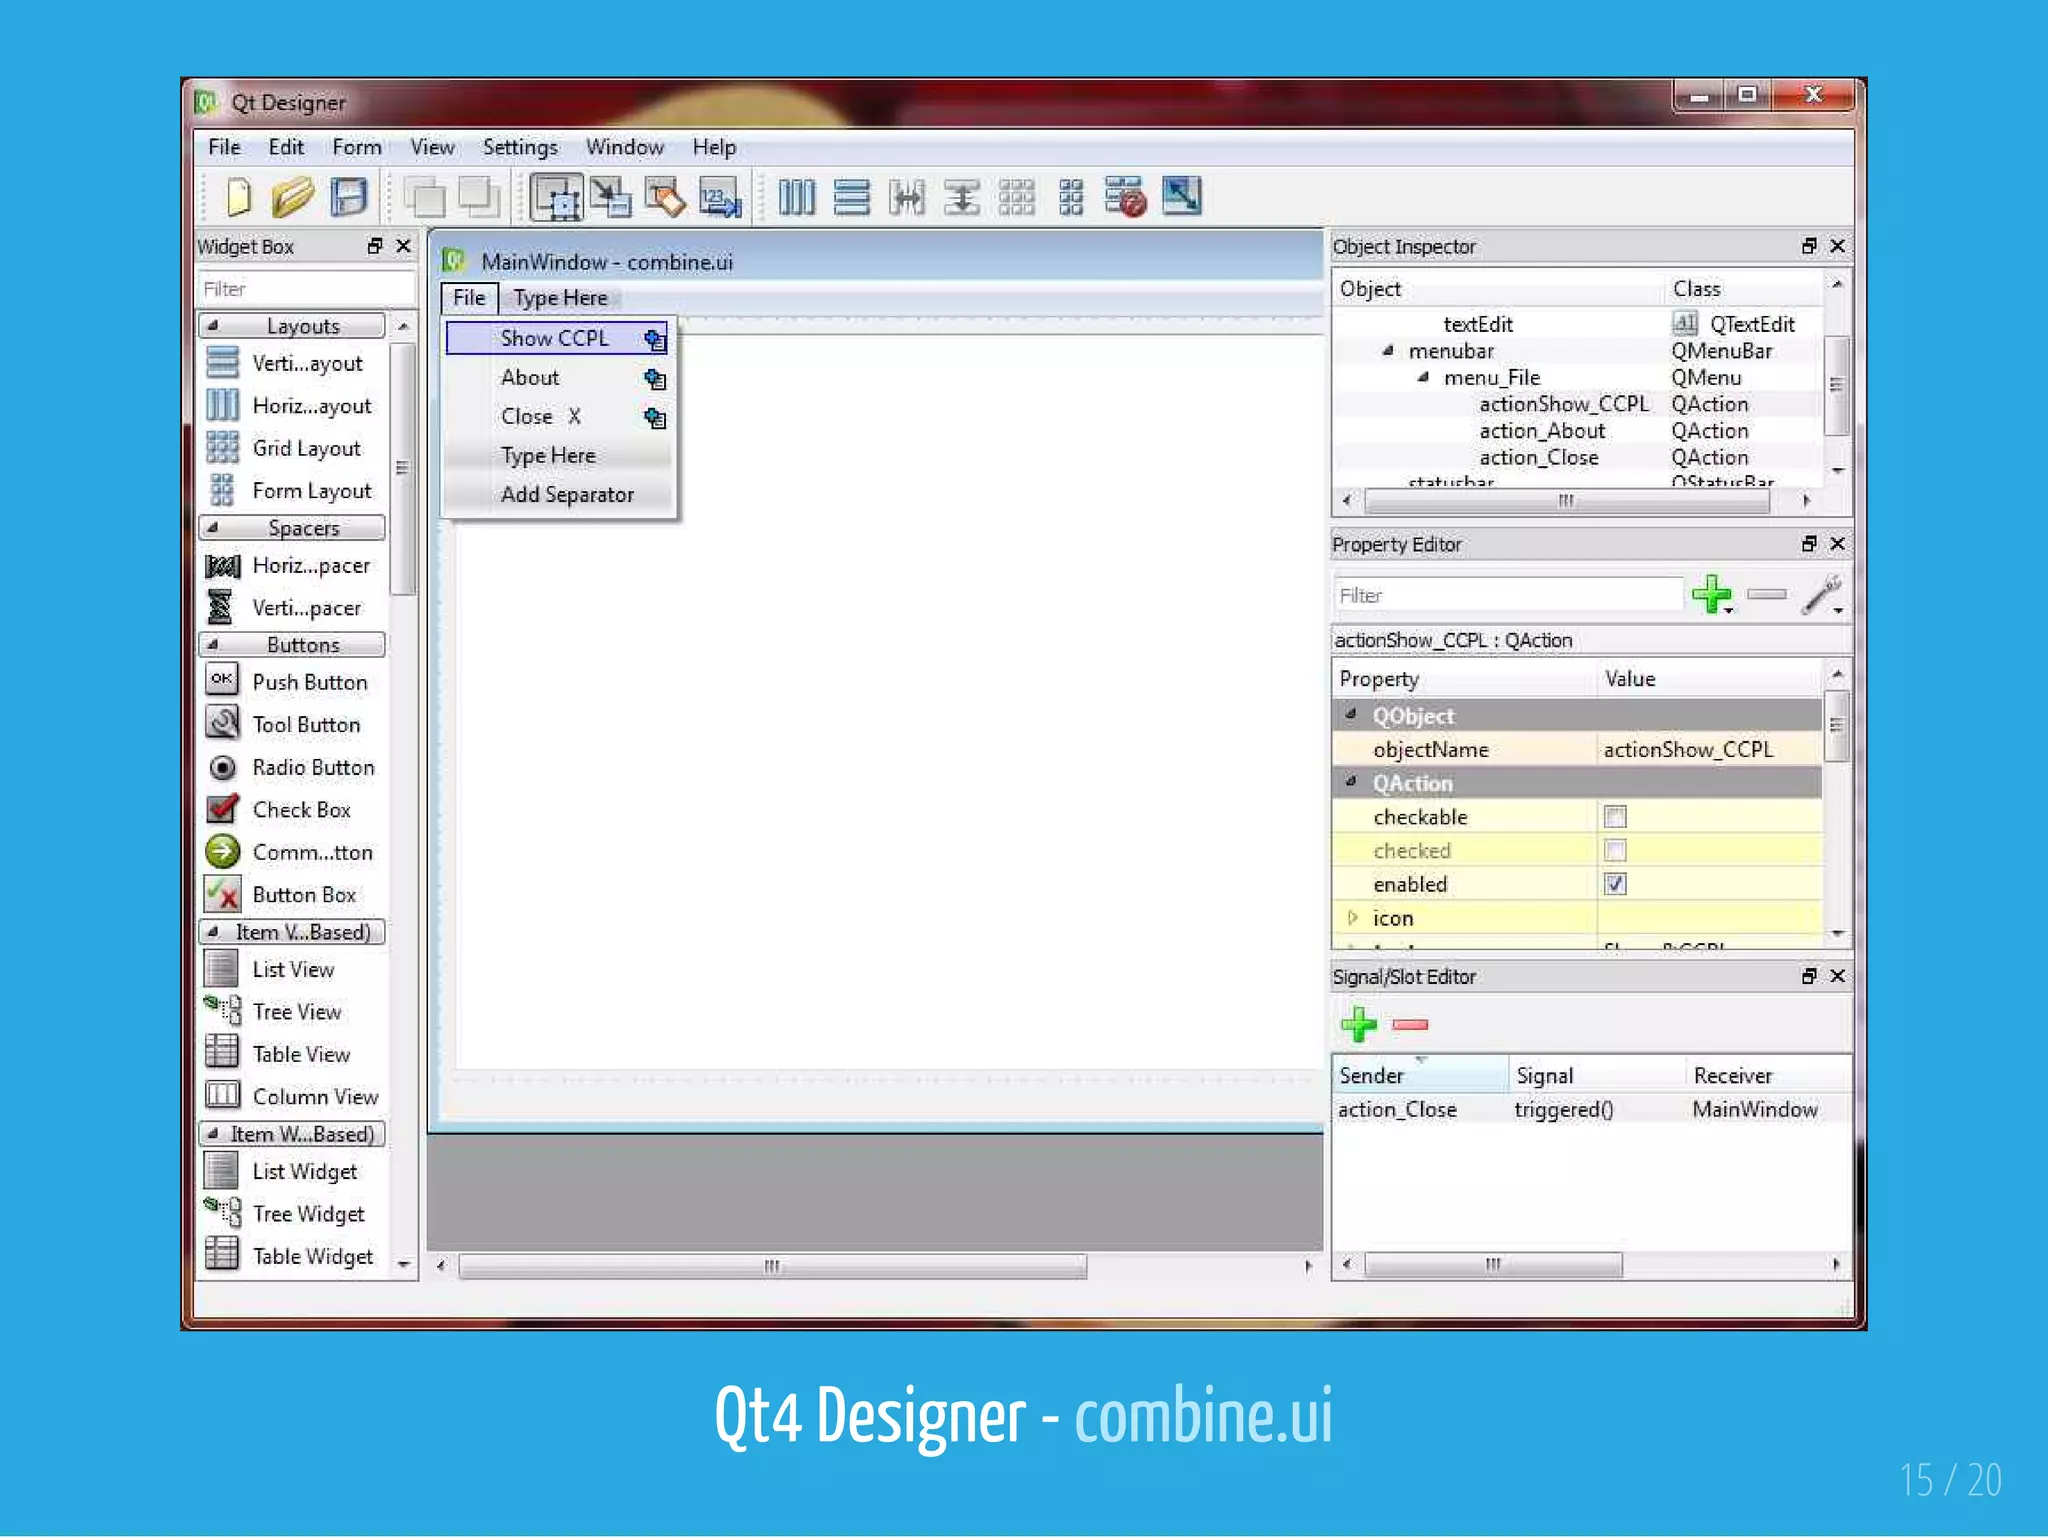Click the Bring to Front toolbar icon
Viewport: 2048px width, 1537px height.
tap(479, 197)
